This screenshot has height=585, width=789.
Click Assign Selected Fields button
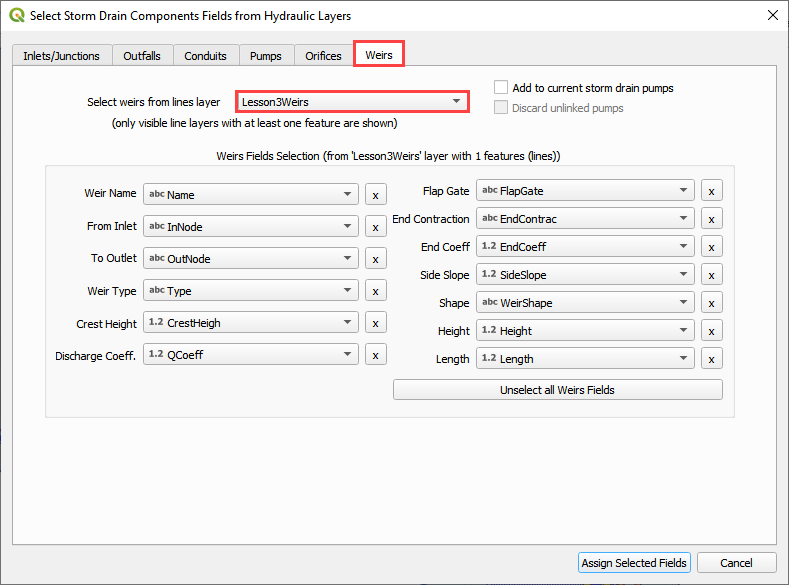point(634,563)
